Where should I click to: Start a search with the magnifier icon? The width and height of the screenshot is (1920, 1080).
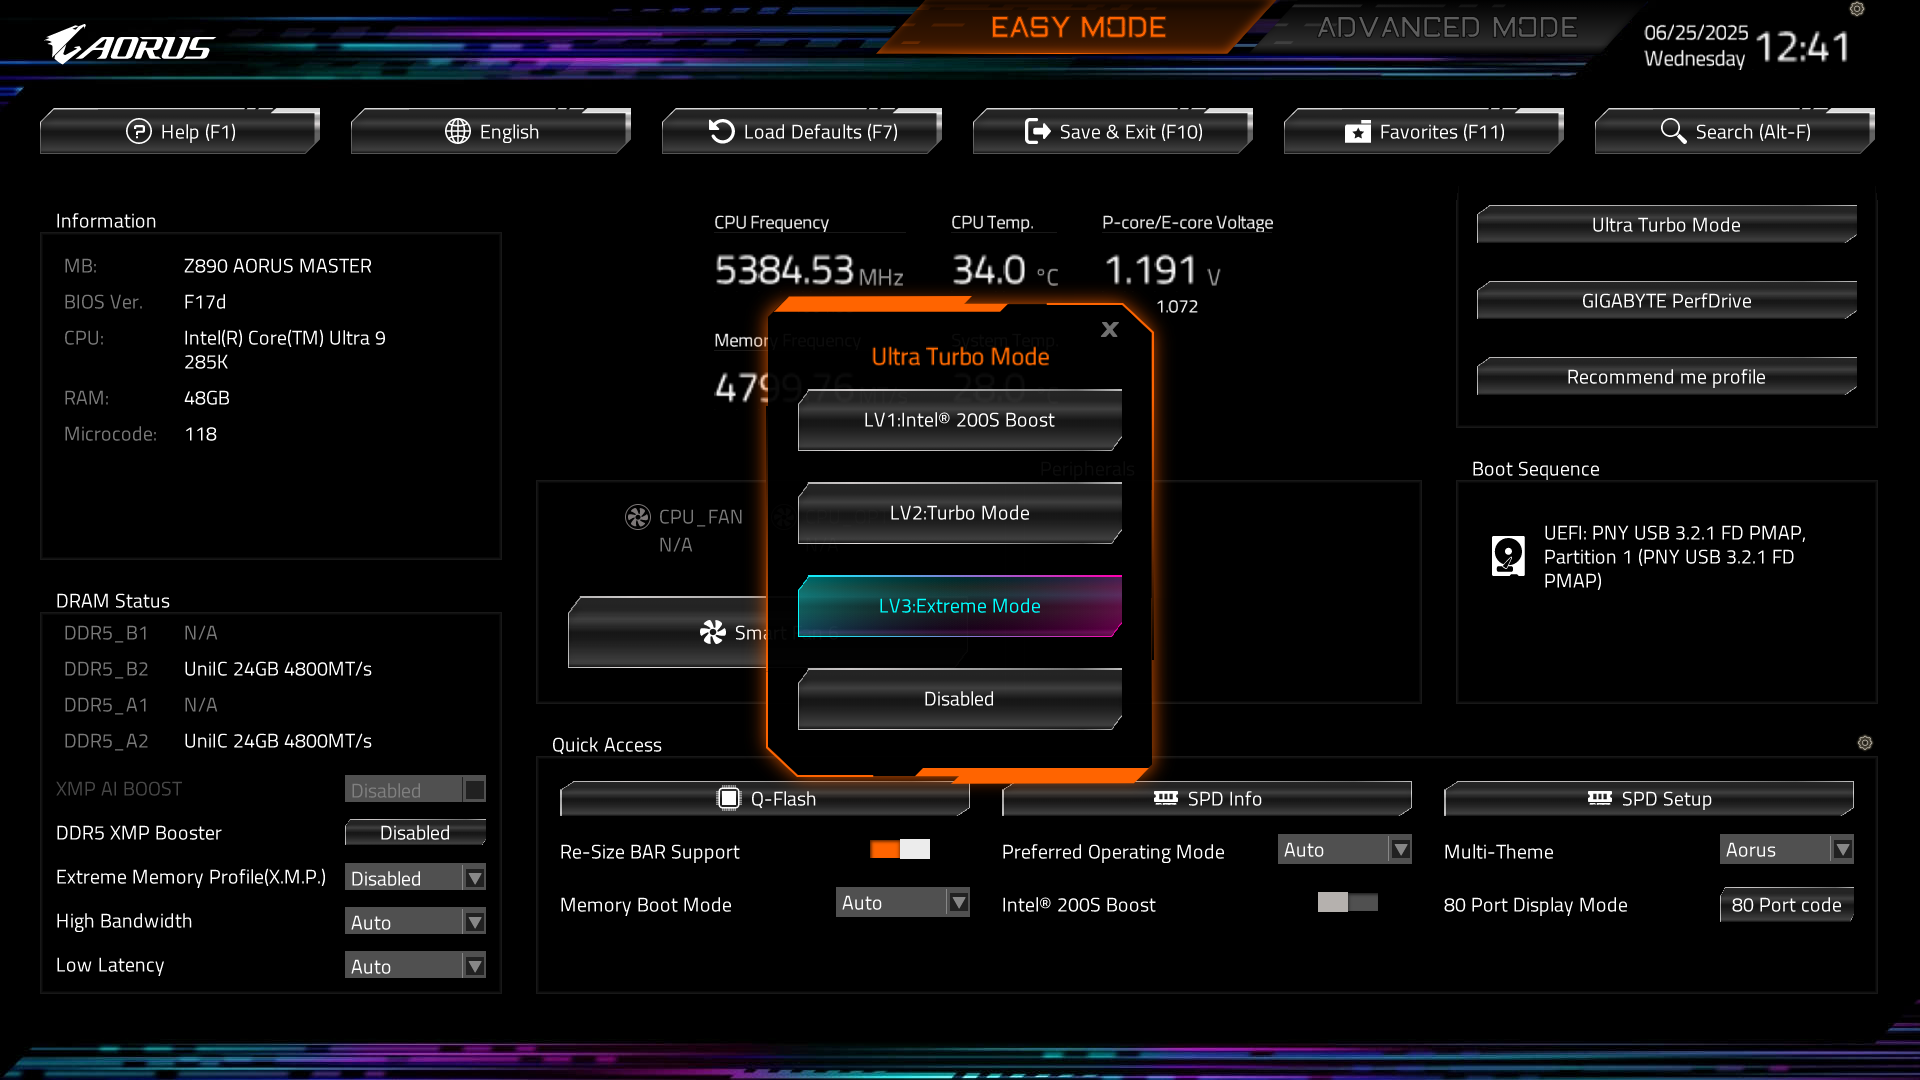click(x=1672, y=131)
